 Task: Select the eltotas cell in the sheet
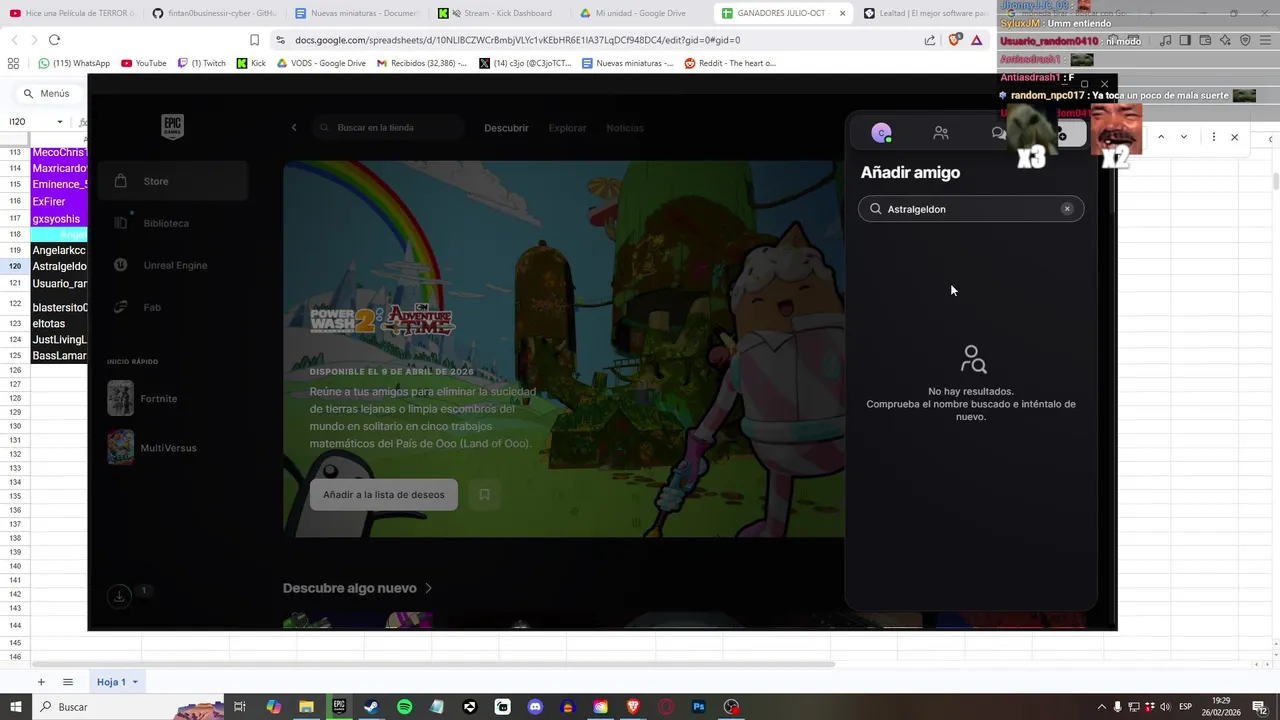59,324
